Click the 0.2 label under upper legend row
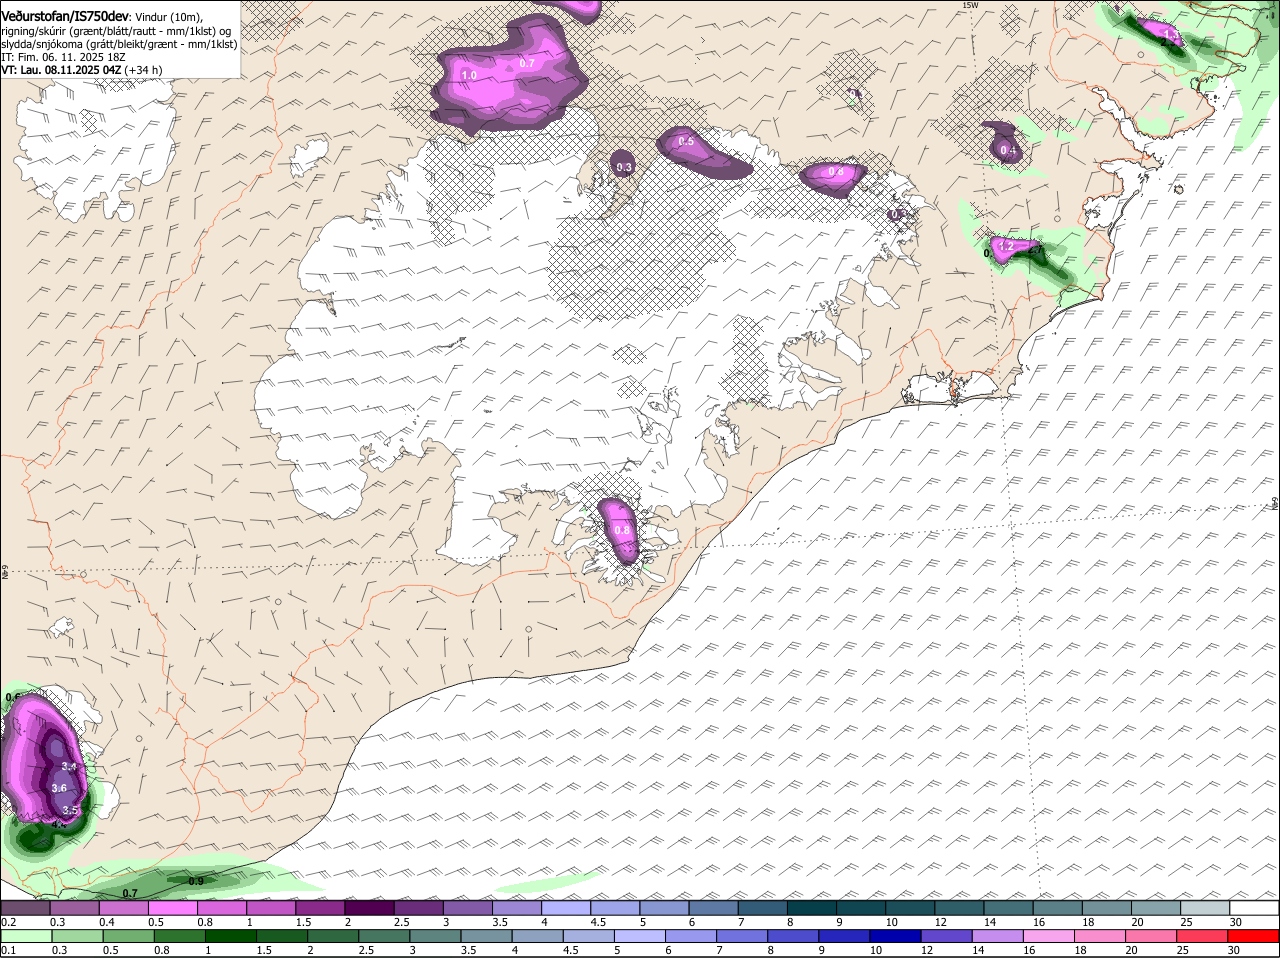This screenshot has width=1280, height=958. click(8, 922)
